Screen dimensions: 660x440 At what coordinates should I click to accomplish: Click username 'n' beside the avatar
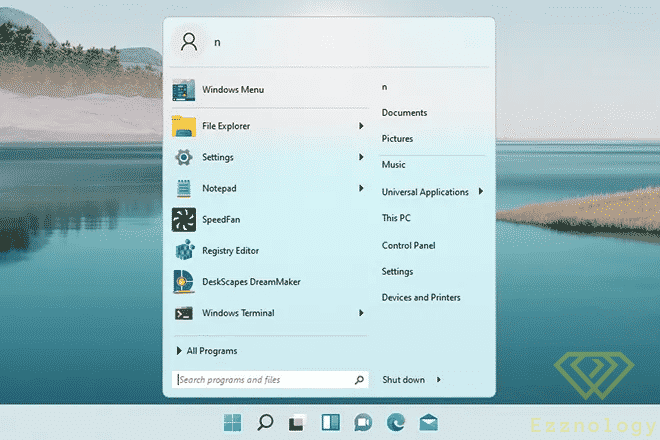(x=217, y=43)
